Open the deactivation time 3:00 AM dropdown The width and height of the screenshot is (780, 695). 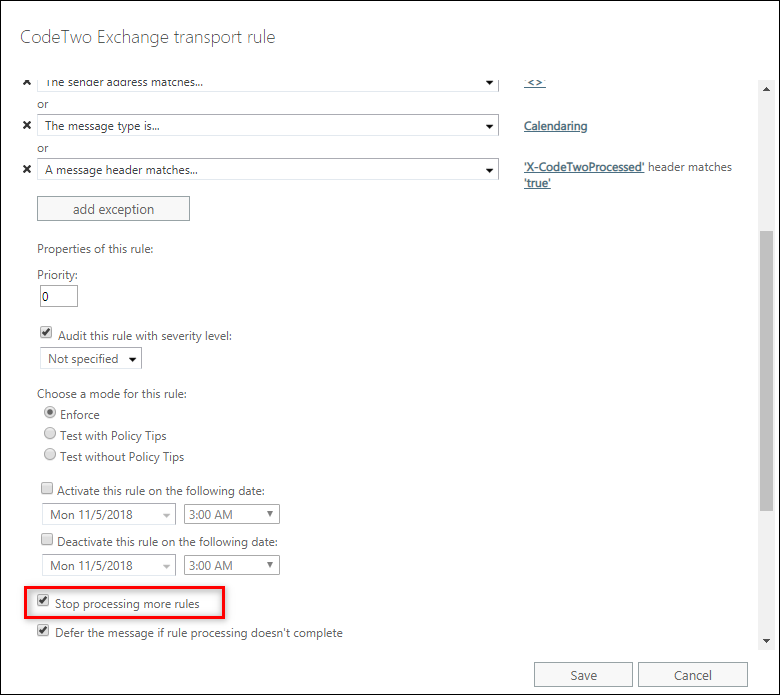[x=232, y=565]
